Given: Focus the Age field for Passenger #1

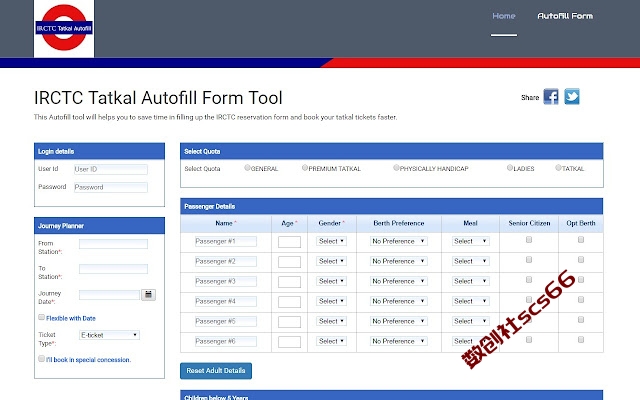Looking at the screenshot, I should [x=289, y=242].
